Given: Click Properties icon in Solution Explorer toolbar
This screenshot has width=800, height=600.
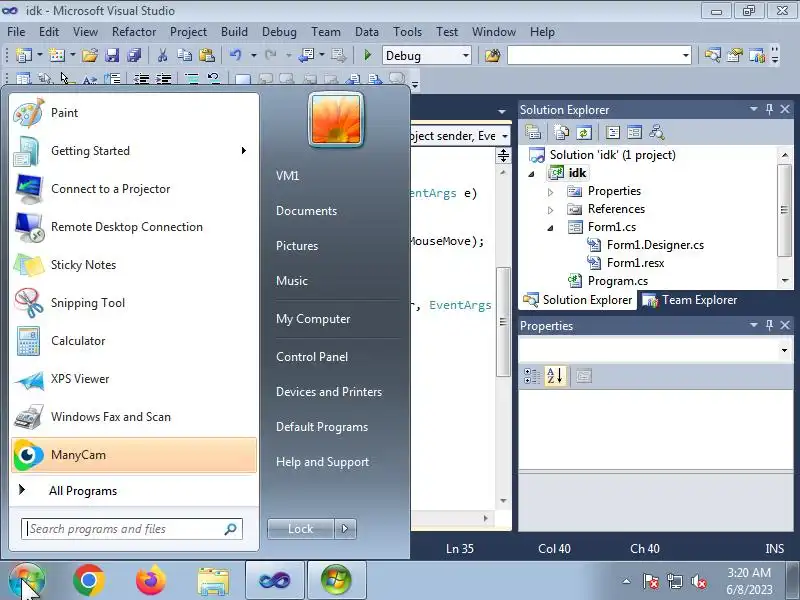Looking at the screenshot, I should (x=533, y=133).
